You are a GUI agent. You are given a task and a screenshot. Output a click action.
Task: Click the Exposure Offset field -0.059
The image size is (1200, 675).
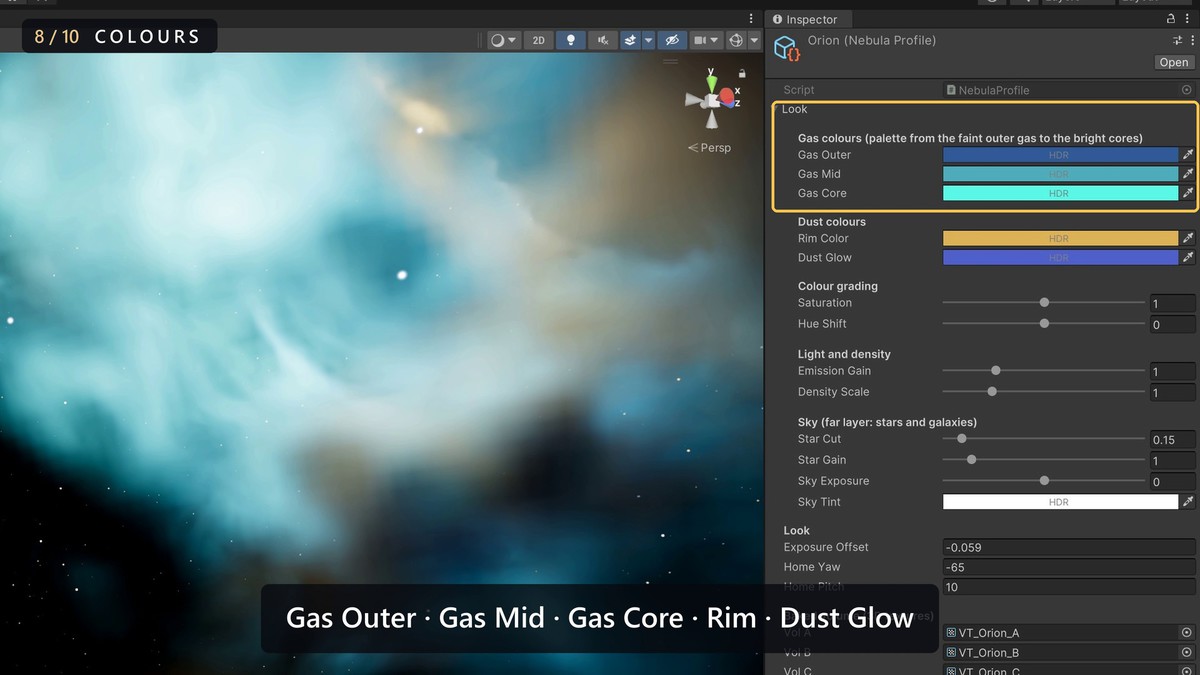tap(1069, 547)
